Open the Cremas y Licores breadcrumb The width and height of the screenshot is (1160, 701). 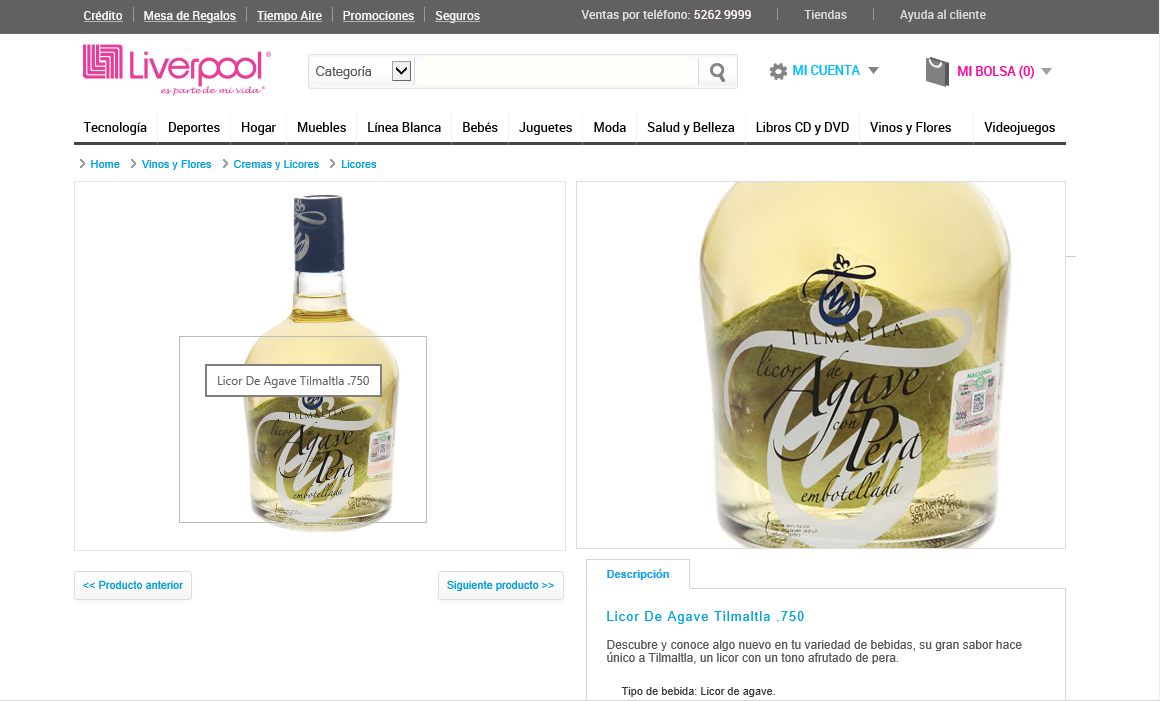point(276,164)
